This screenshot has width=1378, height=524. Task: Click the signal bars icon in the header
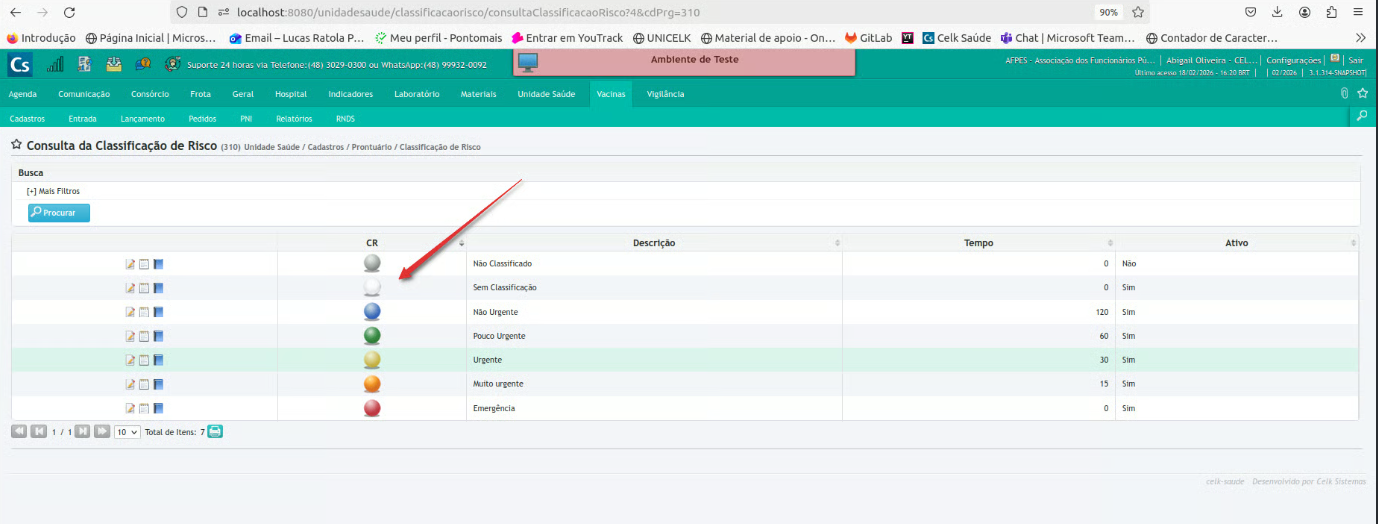click(56, 64)
